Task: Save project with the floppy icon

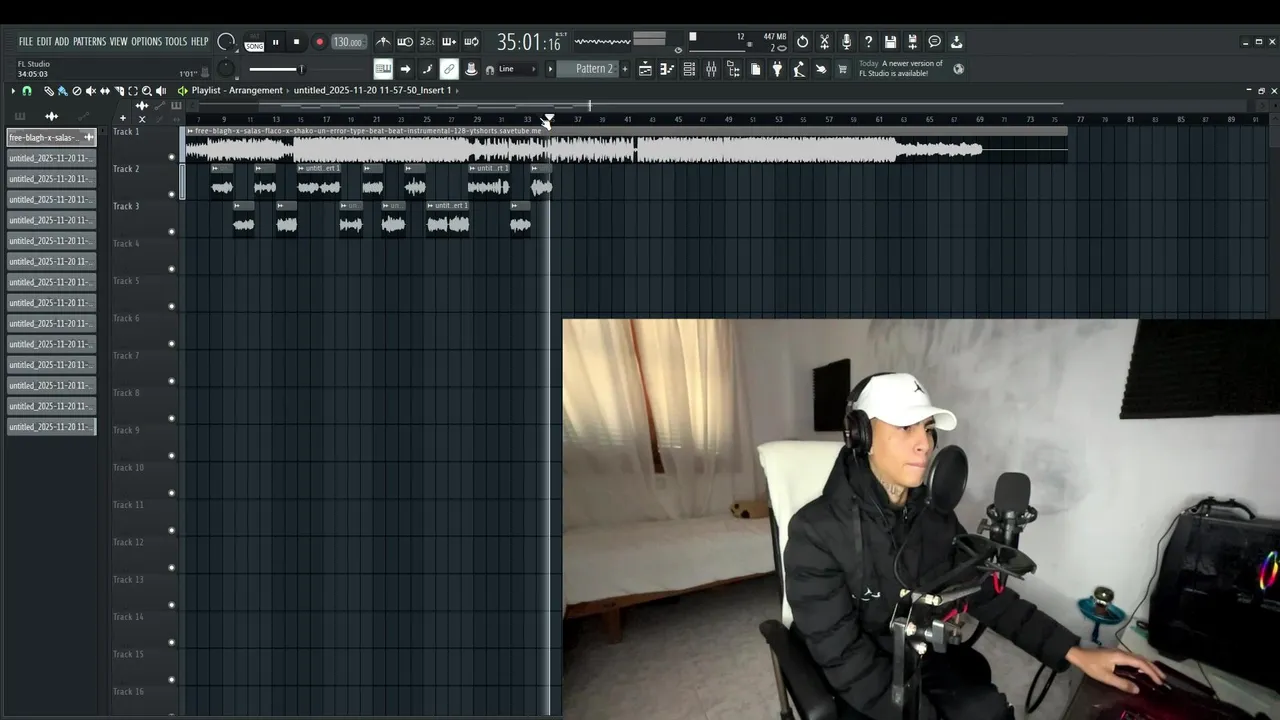Action: click(x=891, y=42)
